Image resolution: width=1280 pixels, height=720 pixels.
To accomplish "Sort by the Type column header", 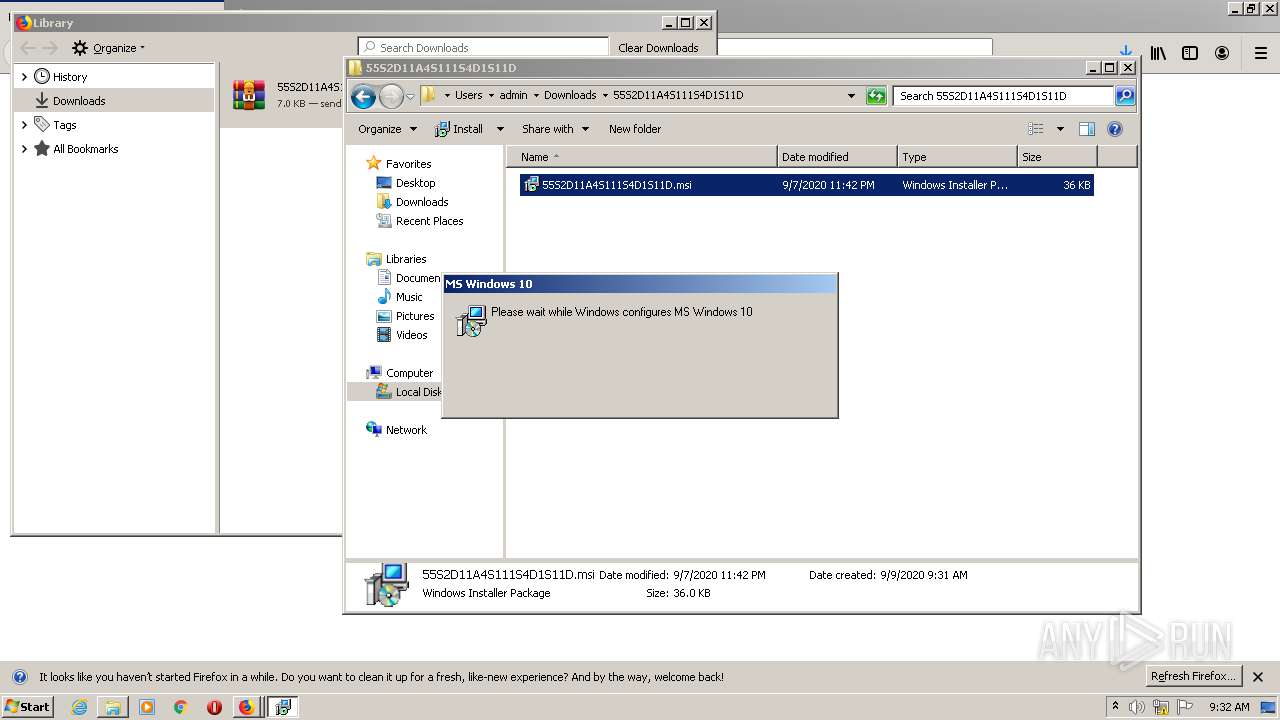I will pos(957,157).
